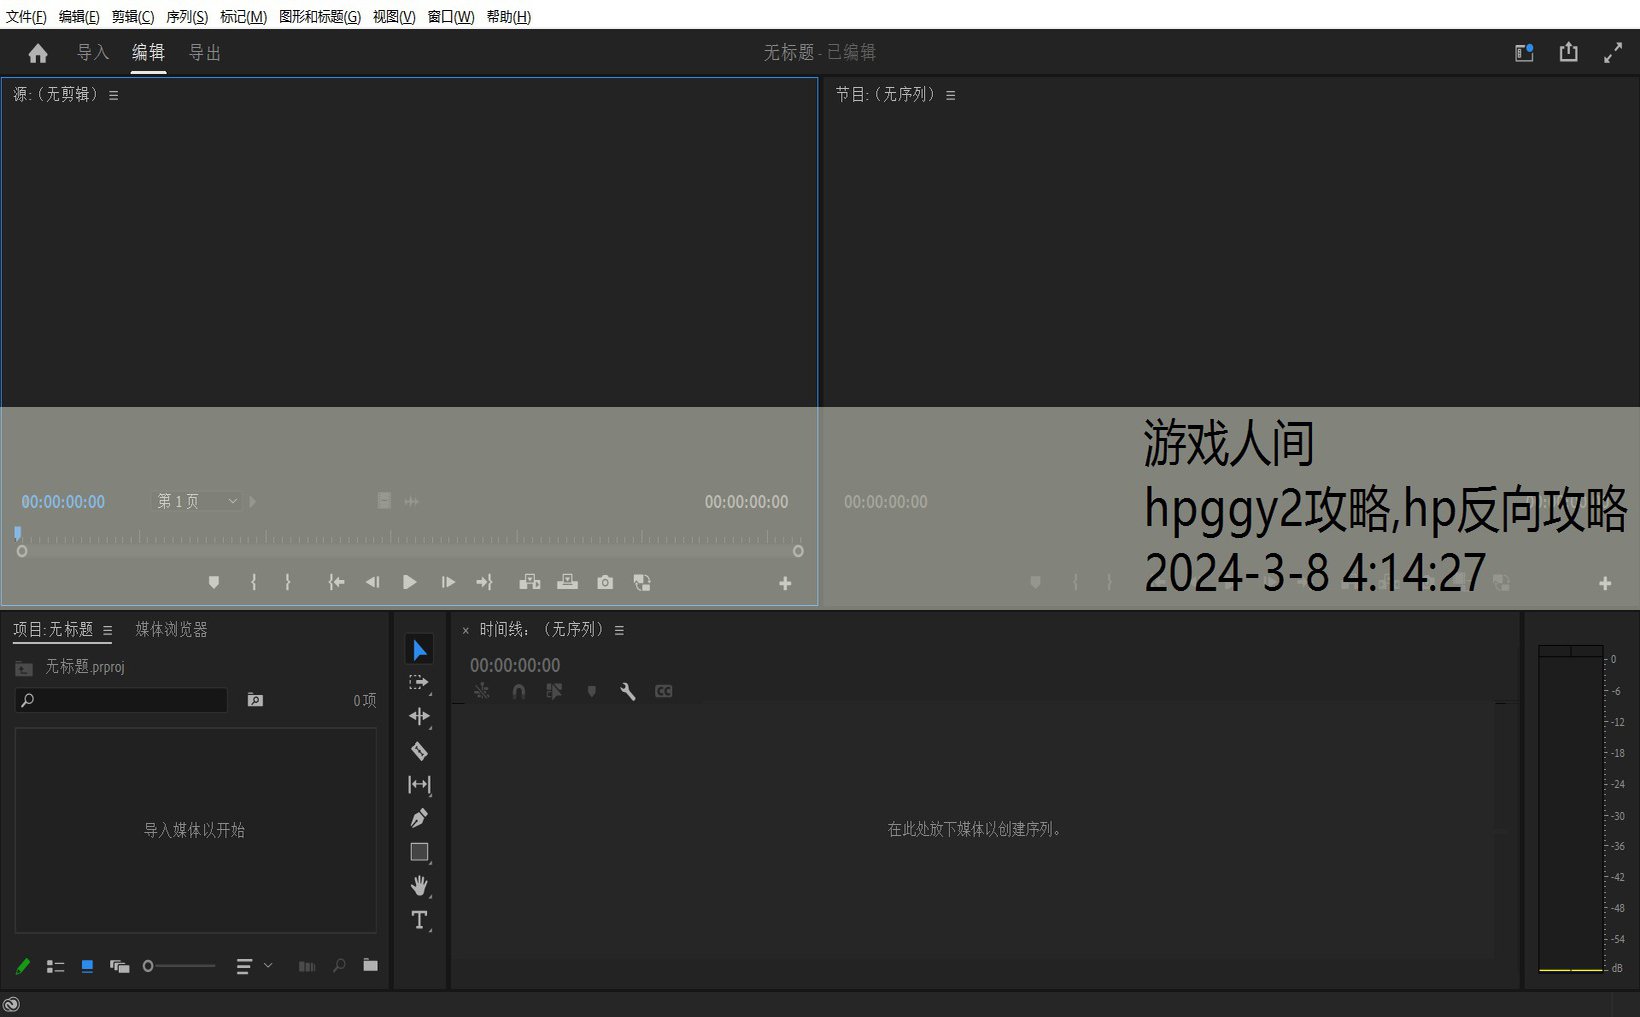Image resolution: width=1640 pixels, height=1017 pixels.
Task: Go to Out point in Source monitor
Action: (484, 582)
